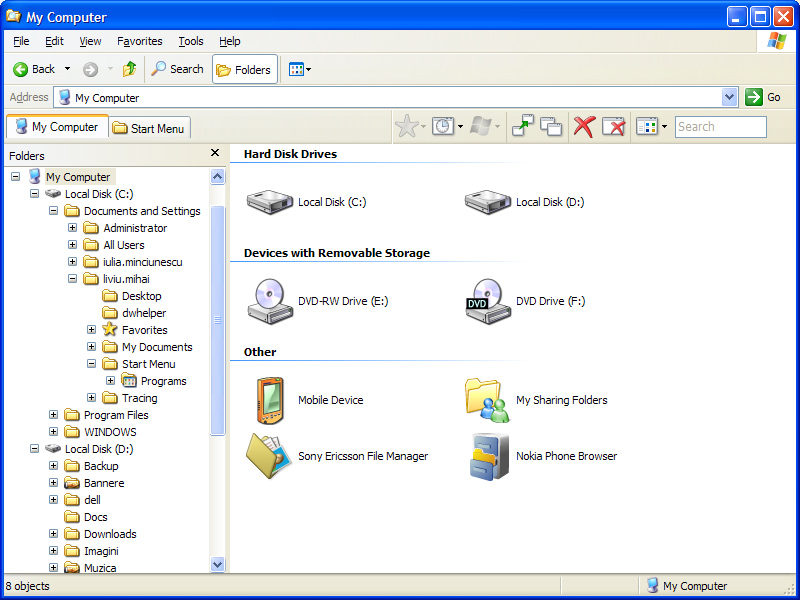The width and height of the screenshot is (800, 600).
Task: Collapse Local Disk (C:) in tree
Action: (x=34, y=193)
